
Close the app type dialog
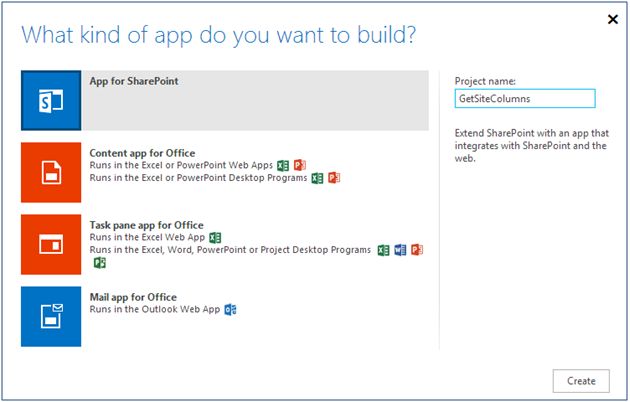pyautogui.click(x=611, y=19)
